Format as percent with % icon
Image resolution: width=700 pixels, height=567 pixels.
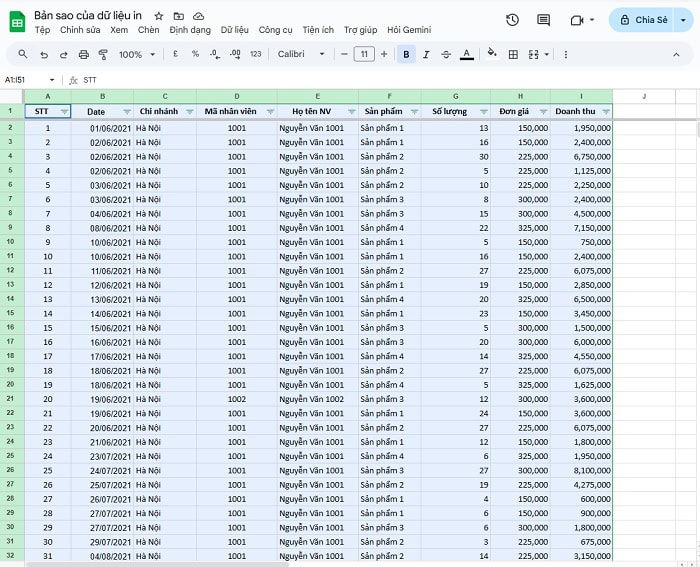[195, 54]
